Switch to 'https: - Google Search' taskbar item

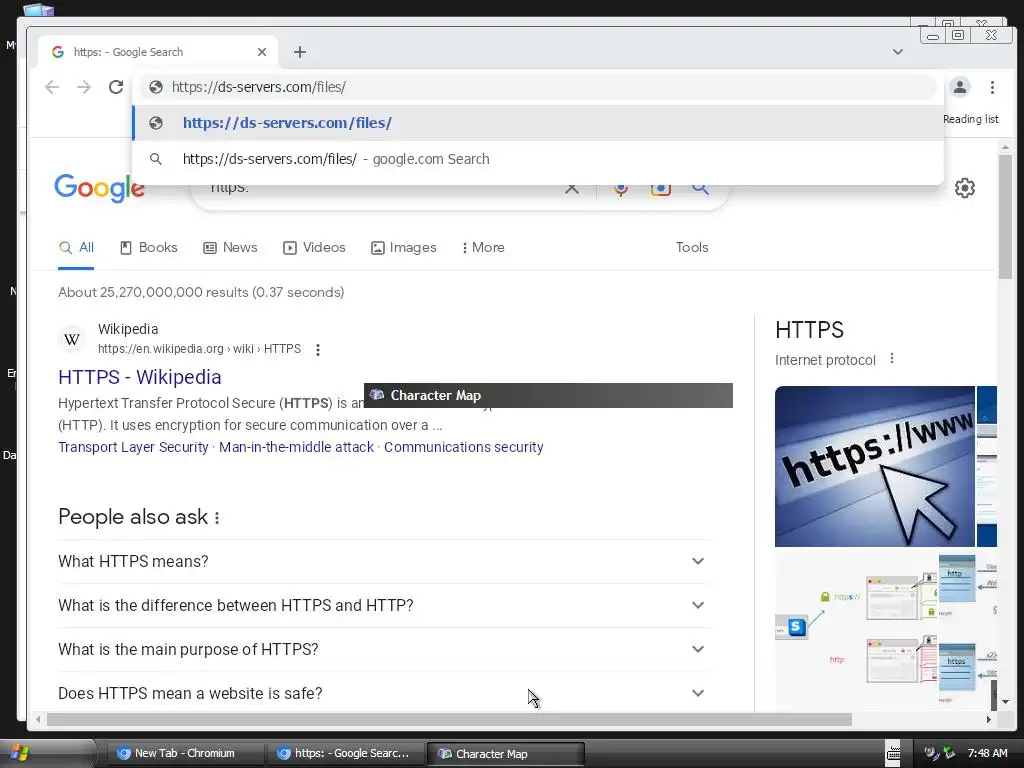point(345,754)
